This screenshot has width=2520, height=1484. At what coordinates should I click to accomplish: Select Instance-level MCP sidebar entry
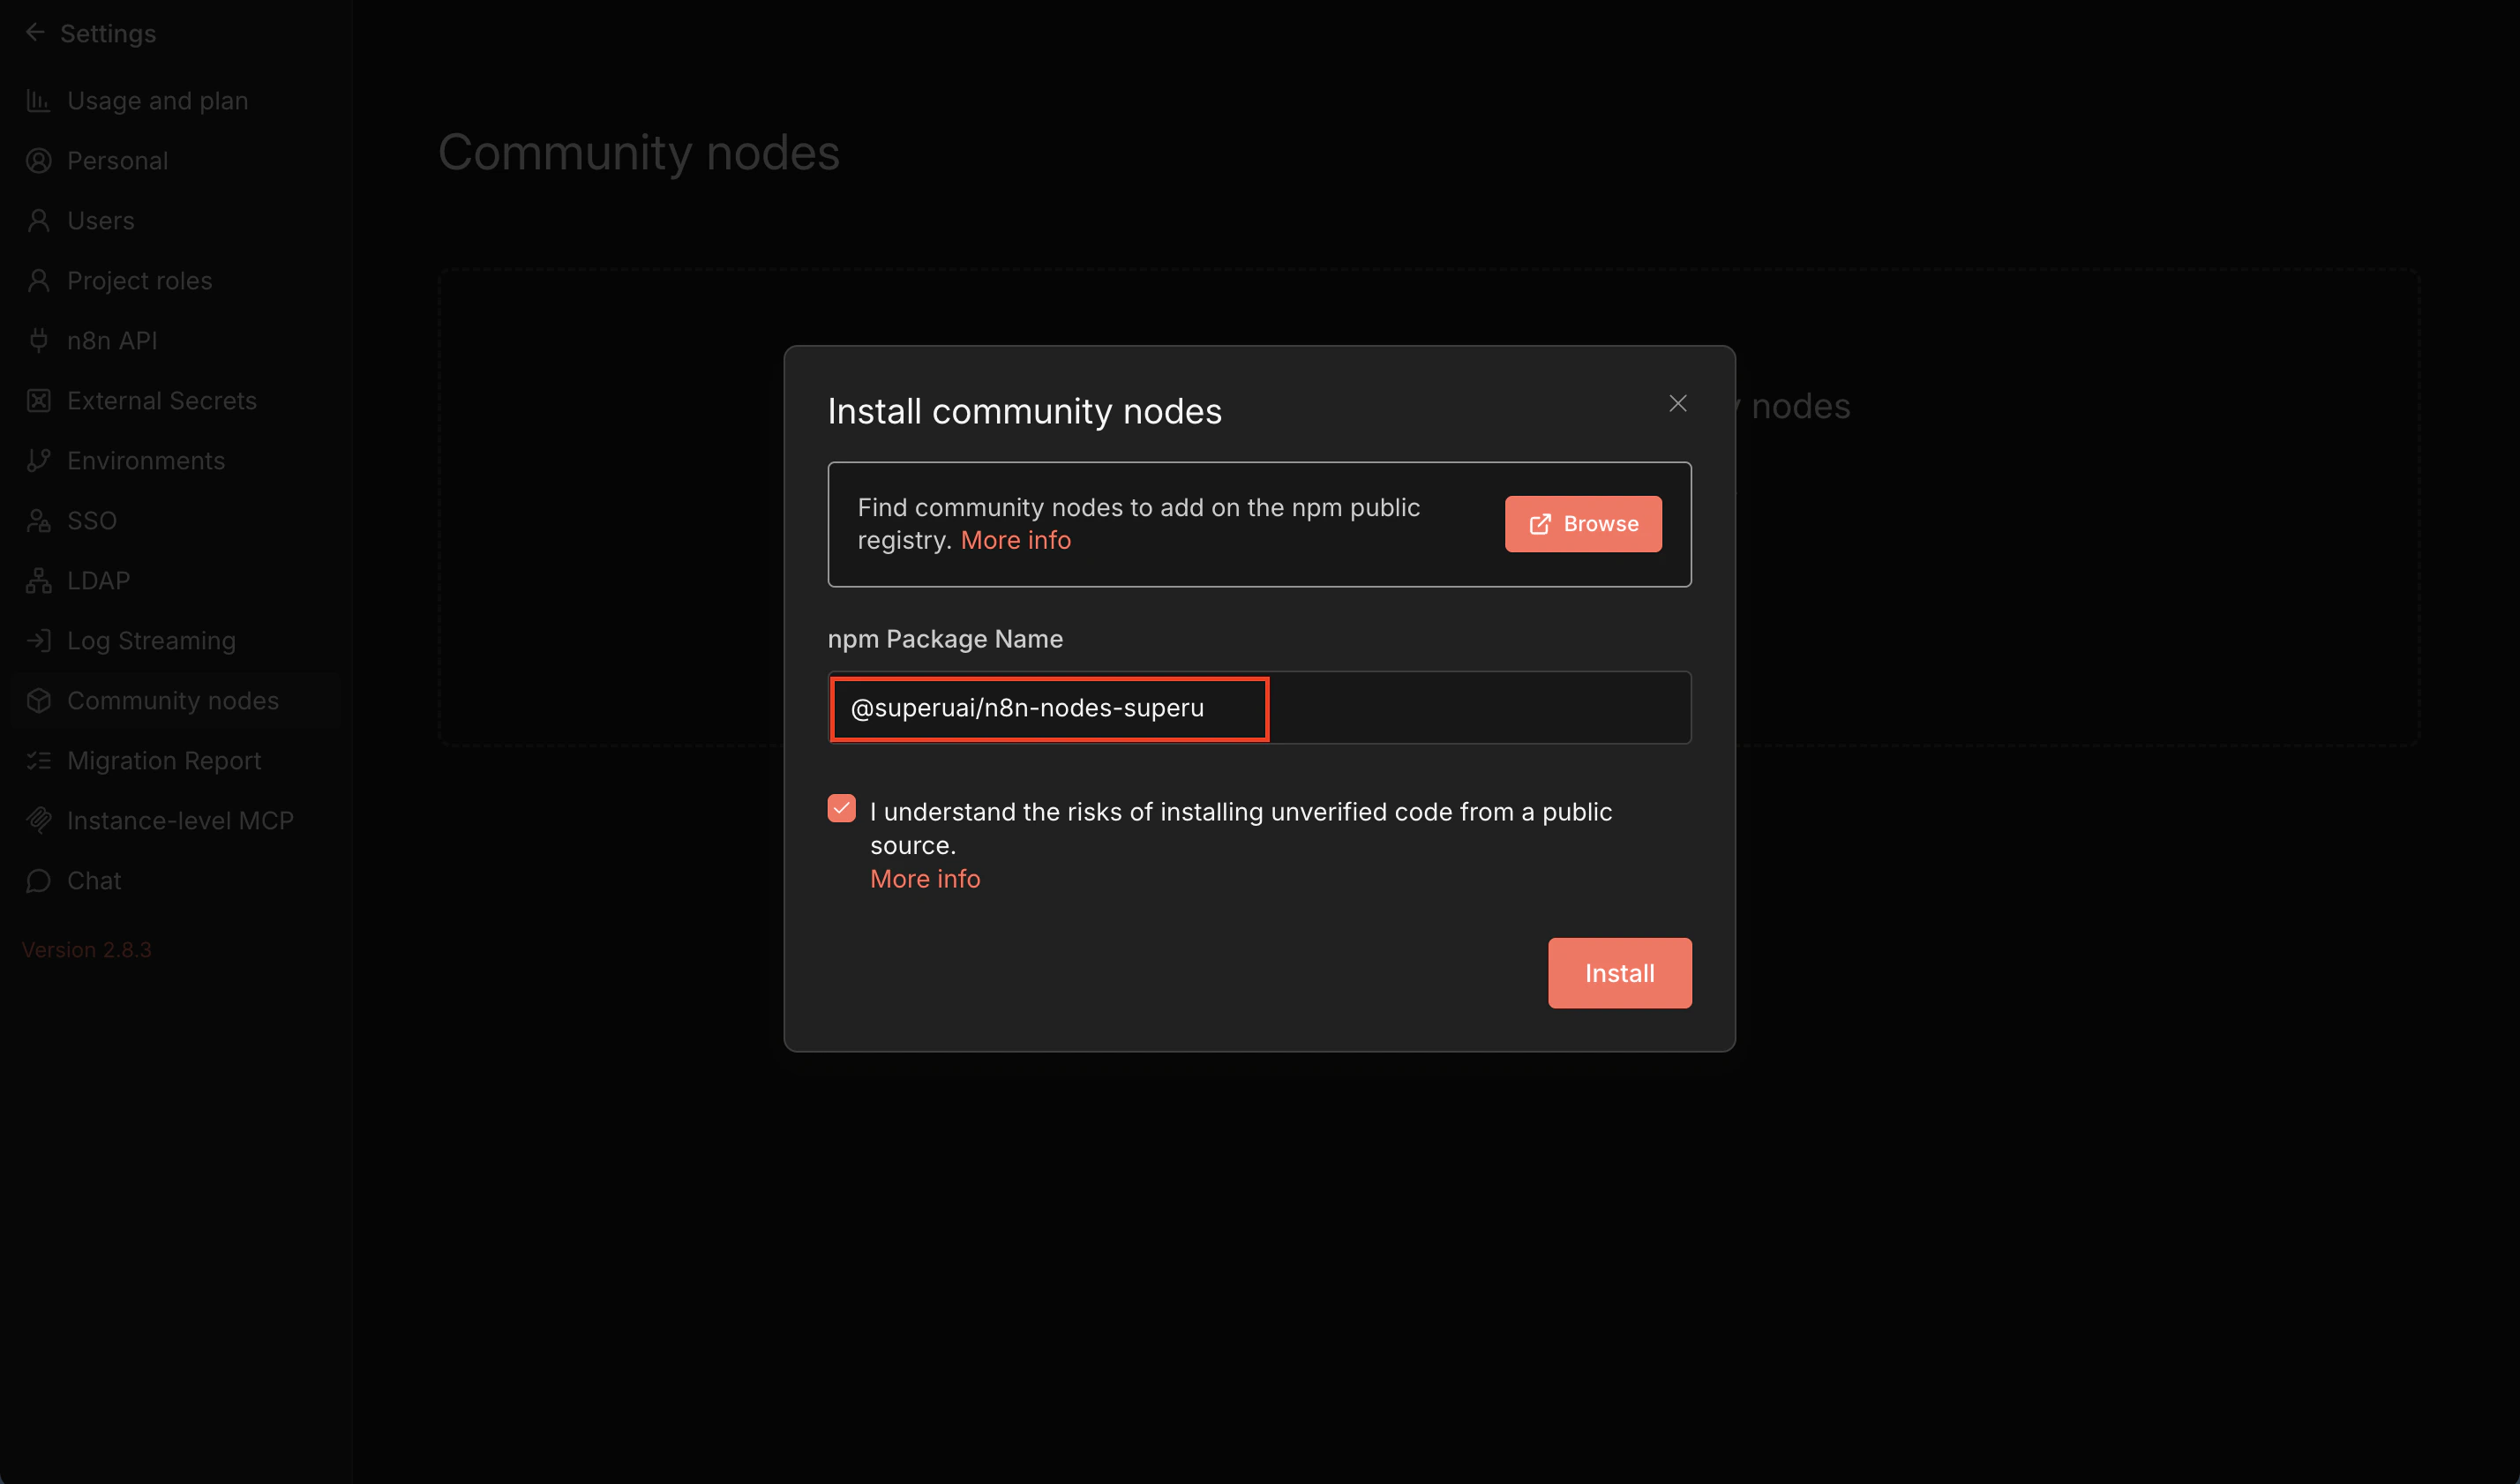tap(180, 821)
